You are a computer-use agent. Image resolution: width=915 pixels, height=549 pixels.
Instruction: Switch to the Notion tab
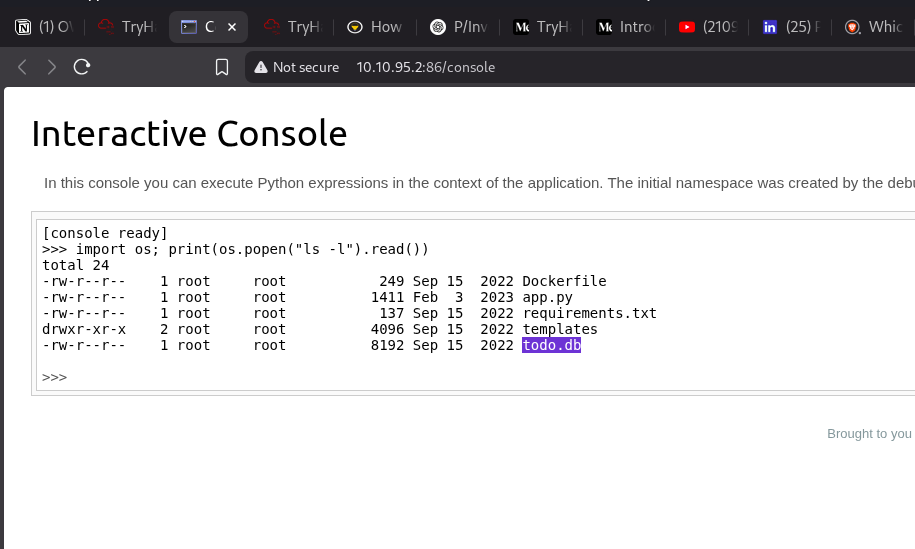(x=47, y=27)
